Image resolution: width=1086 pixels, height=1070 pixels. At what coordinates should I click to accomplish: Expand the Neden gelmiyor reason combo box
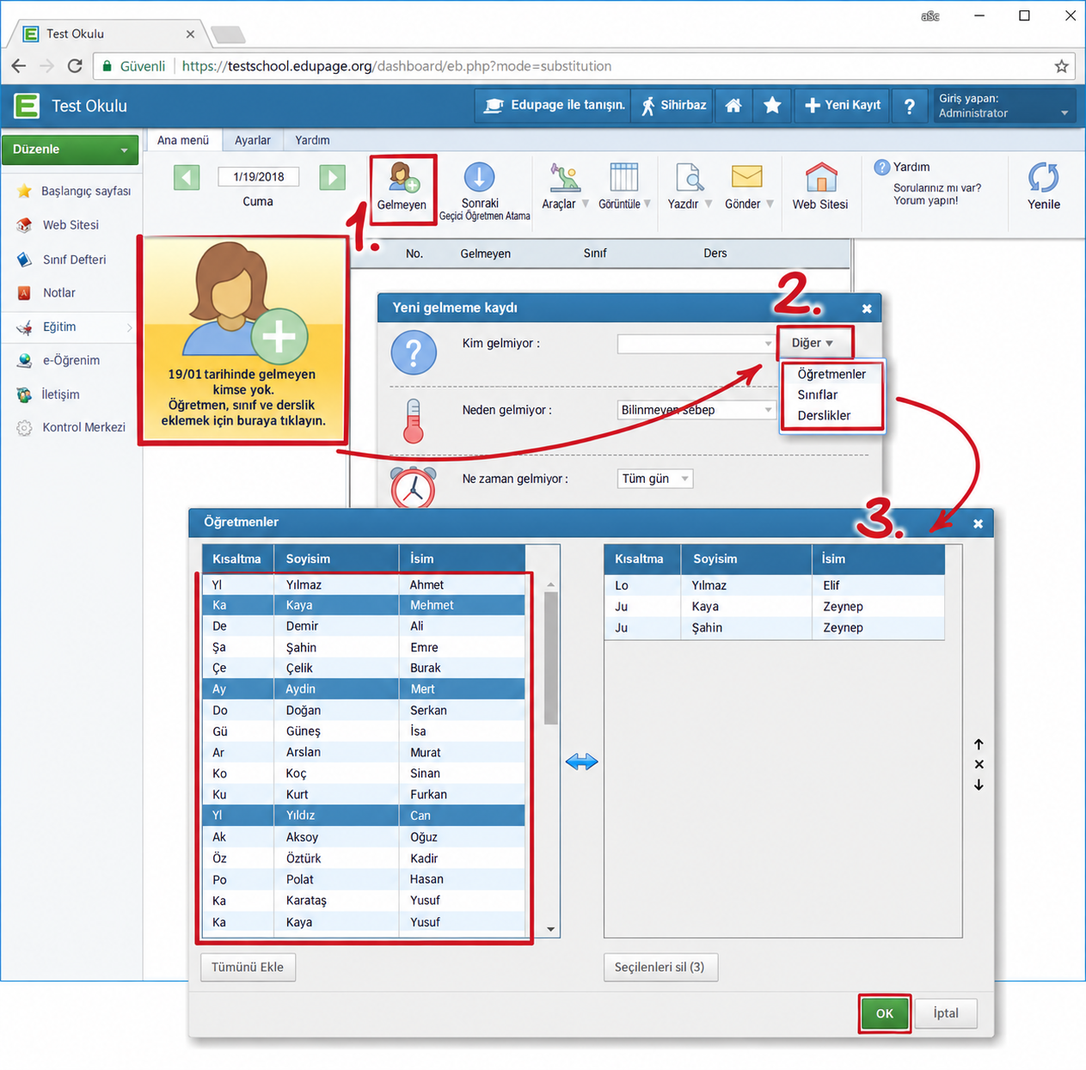[696, 410]
